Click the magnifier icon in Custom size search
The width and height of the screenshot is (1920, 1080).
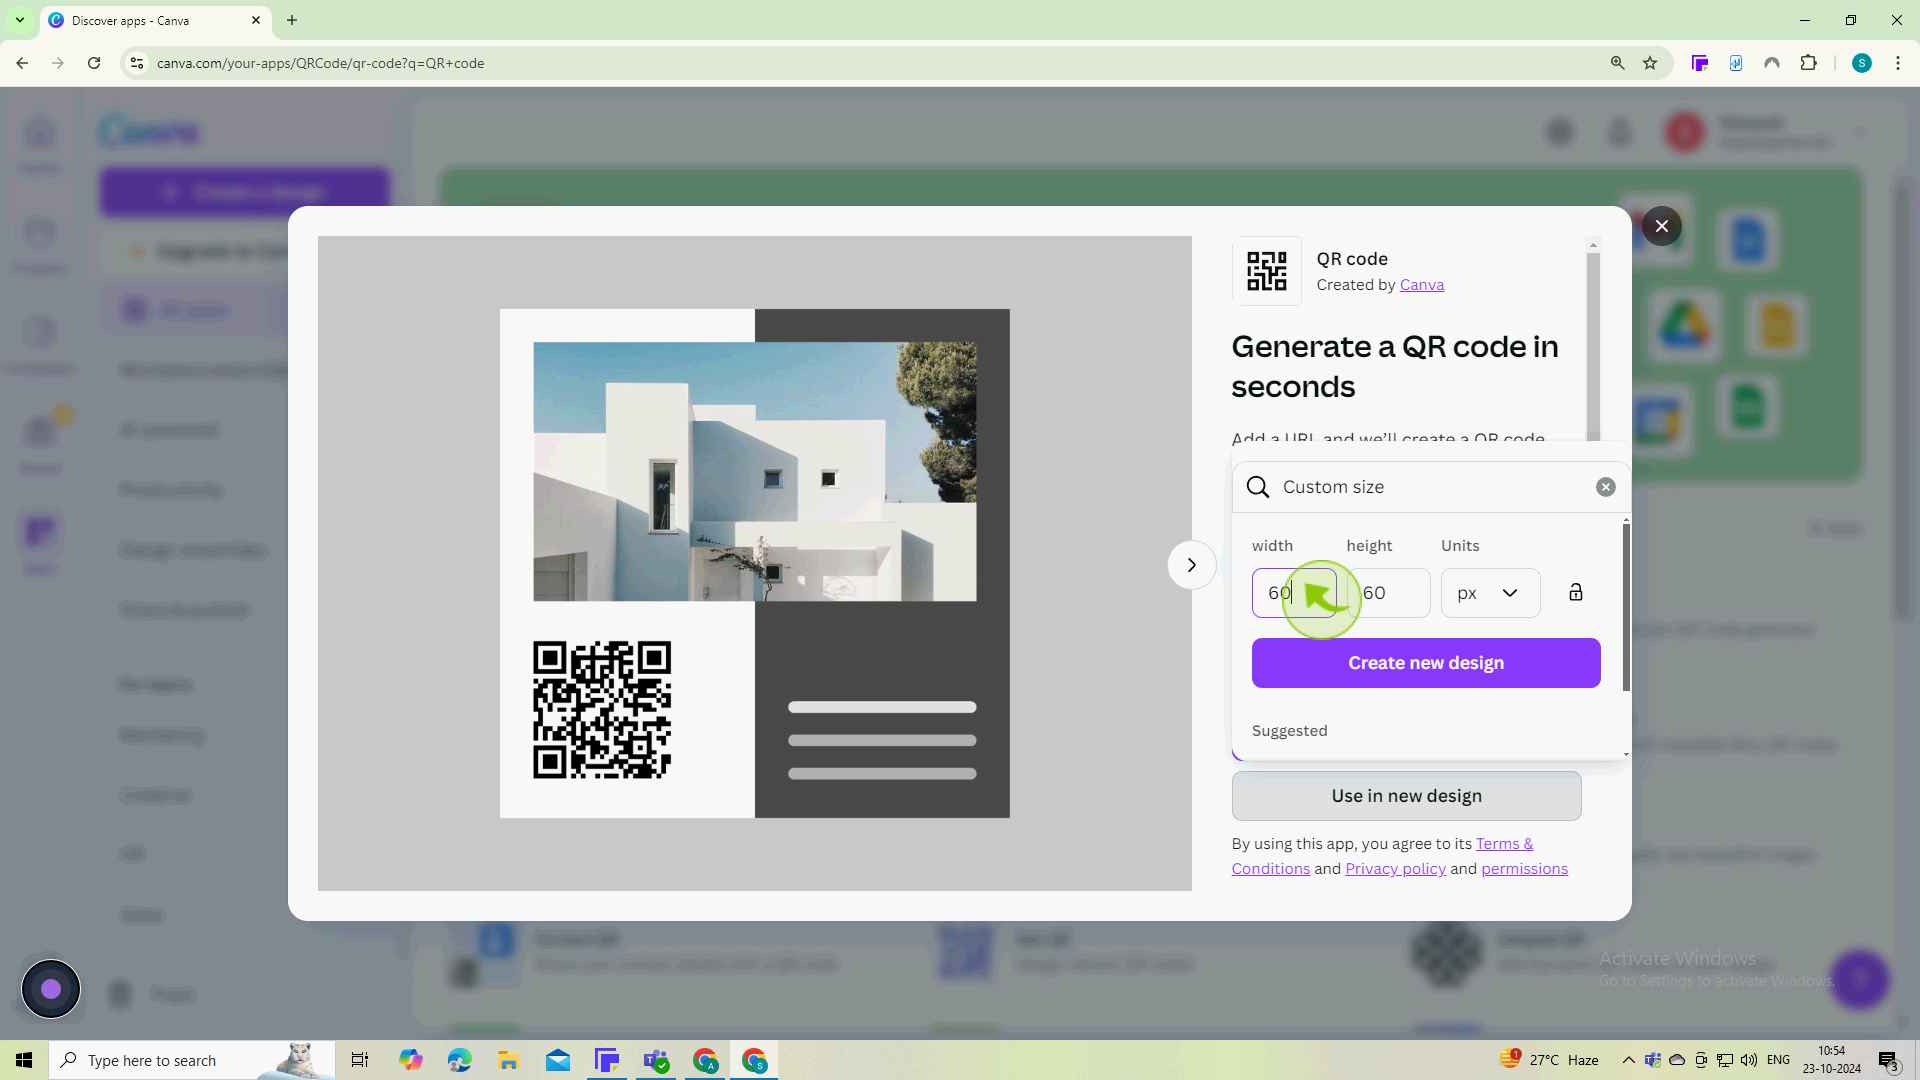point(1258,487)
